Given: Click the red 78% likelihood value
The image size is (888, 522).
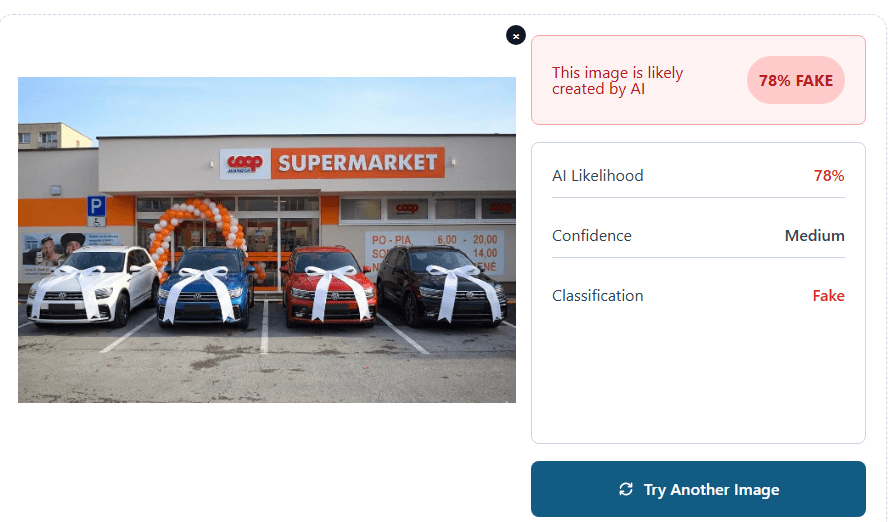Looking at the screenshot, I should 829,176.
